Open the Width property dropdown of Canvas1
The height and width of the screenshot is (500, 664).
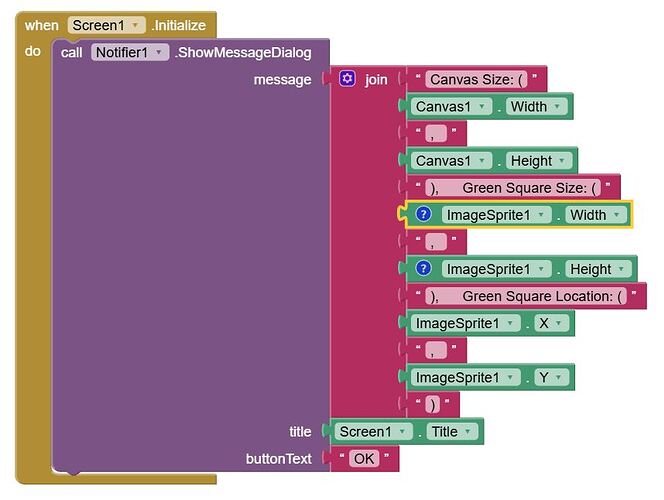coord(537,107)
